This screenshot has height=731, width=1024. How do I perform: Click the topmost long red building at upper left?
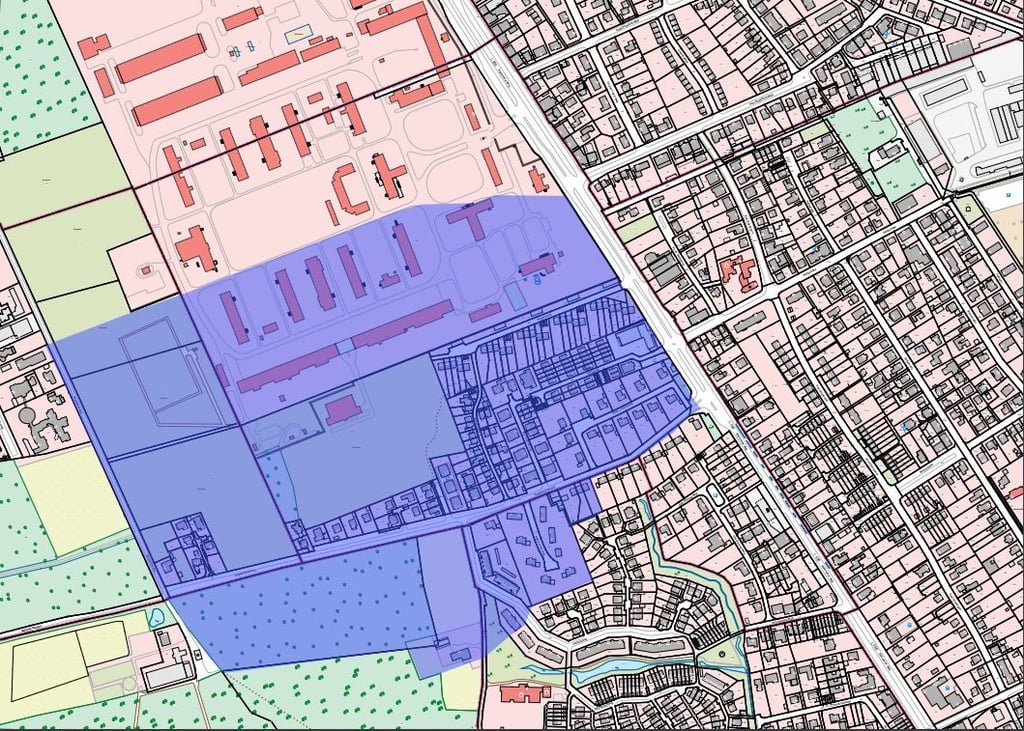[x=160, y=58]
